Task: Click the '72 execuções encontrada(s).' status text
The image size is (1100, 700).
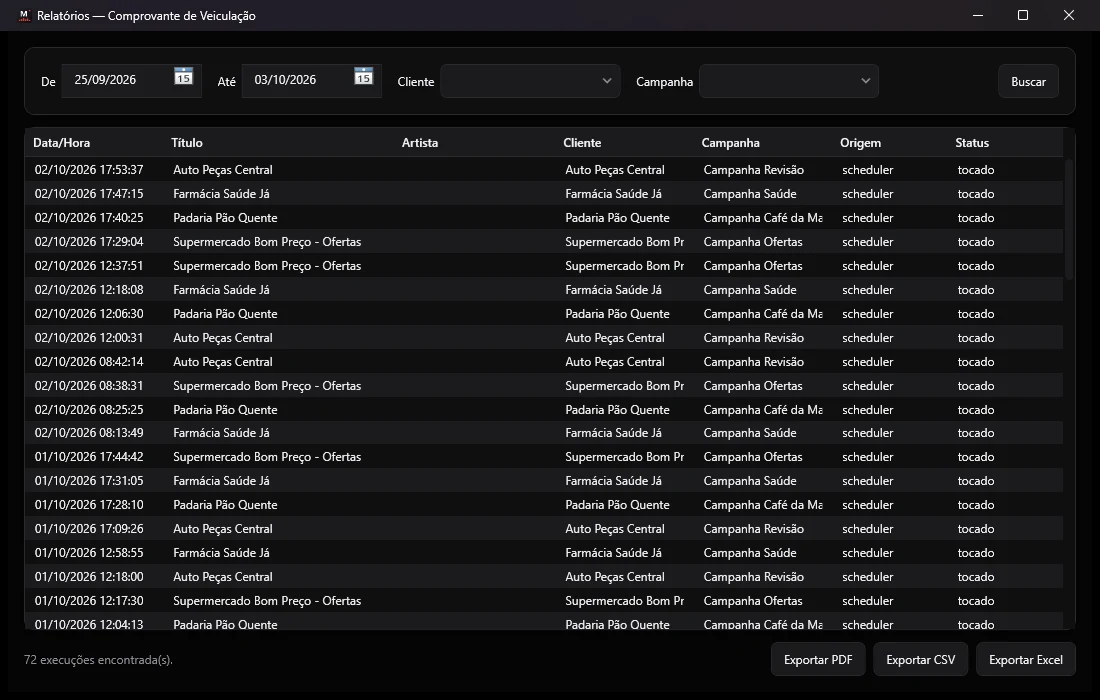Action: (98, 659)
